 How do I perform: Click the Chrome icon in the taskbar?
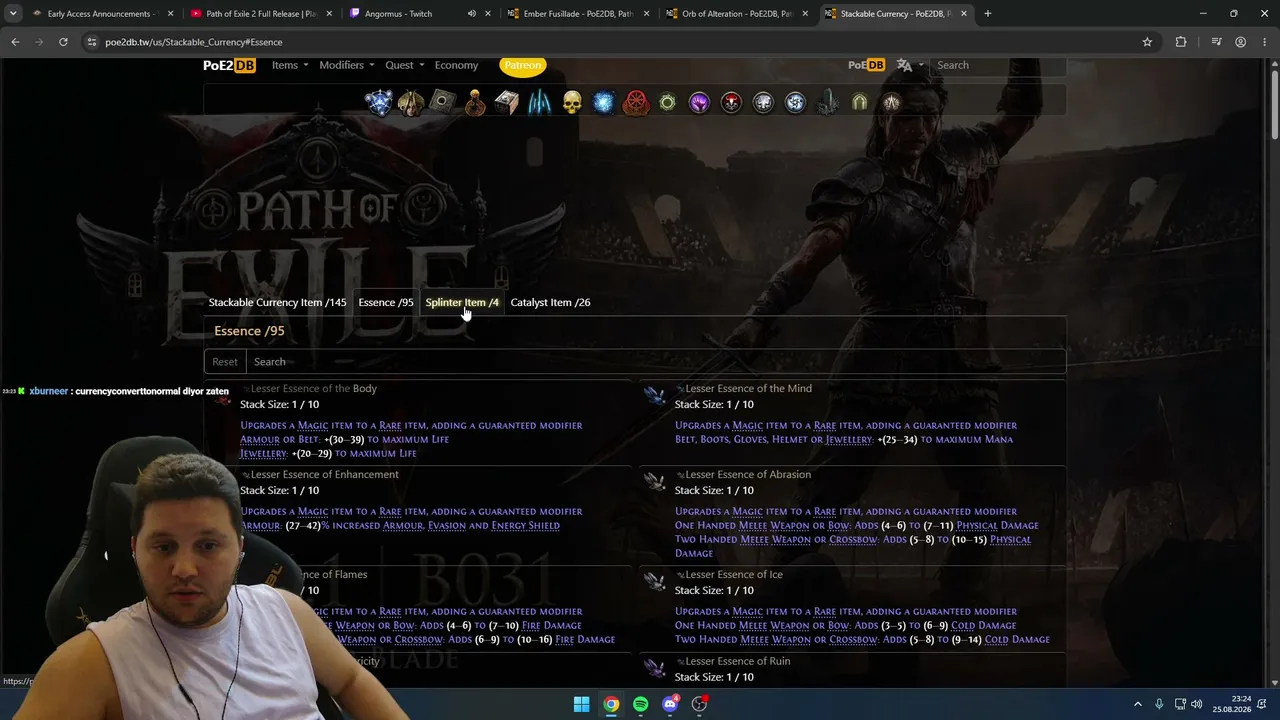point(611,704)
